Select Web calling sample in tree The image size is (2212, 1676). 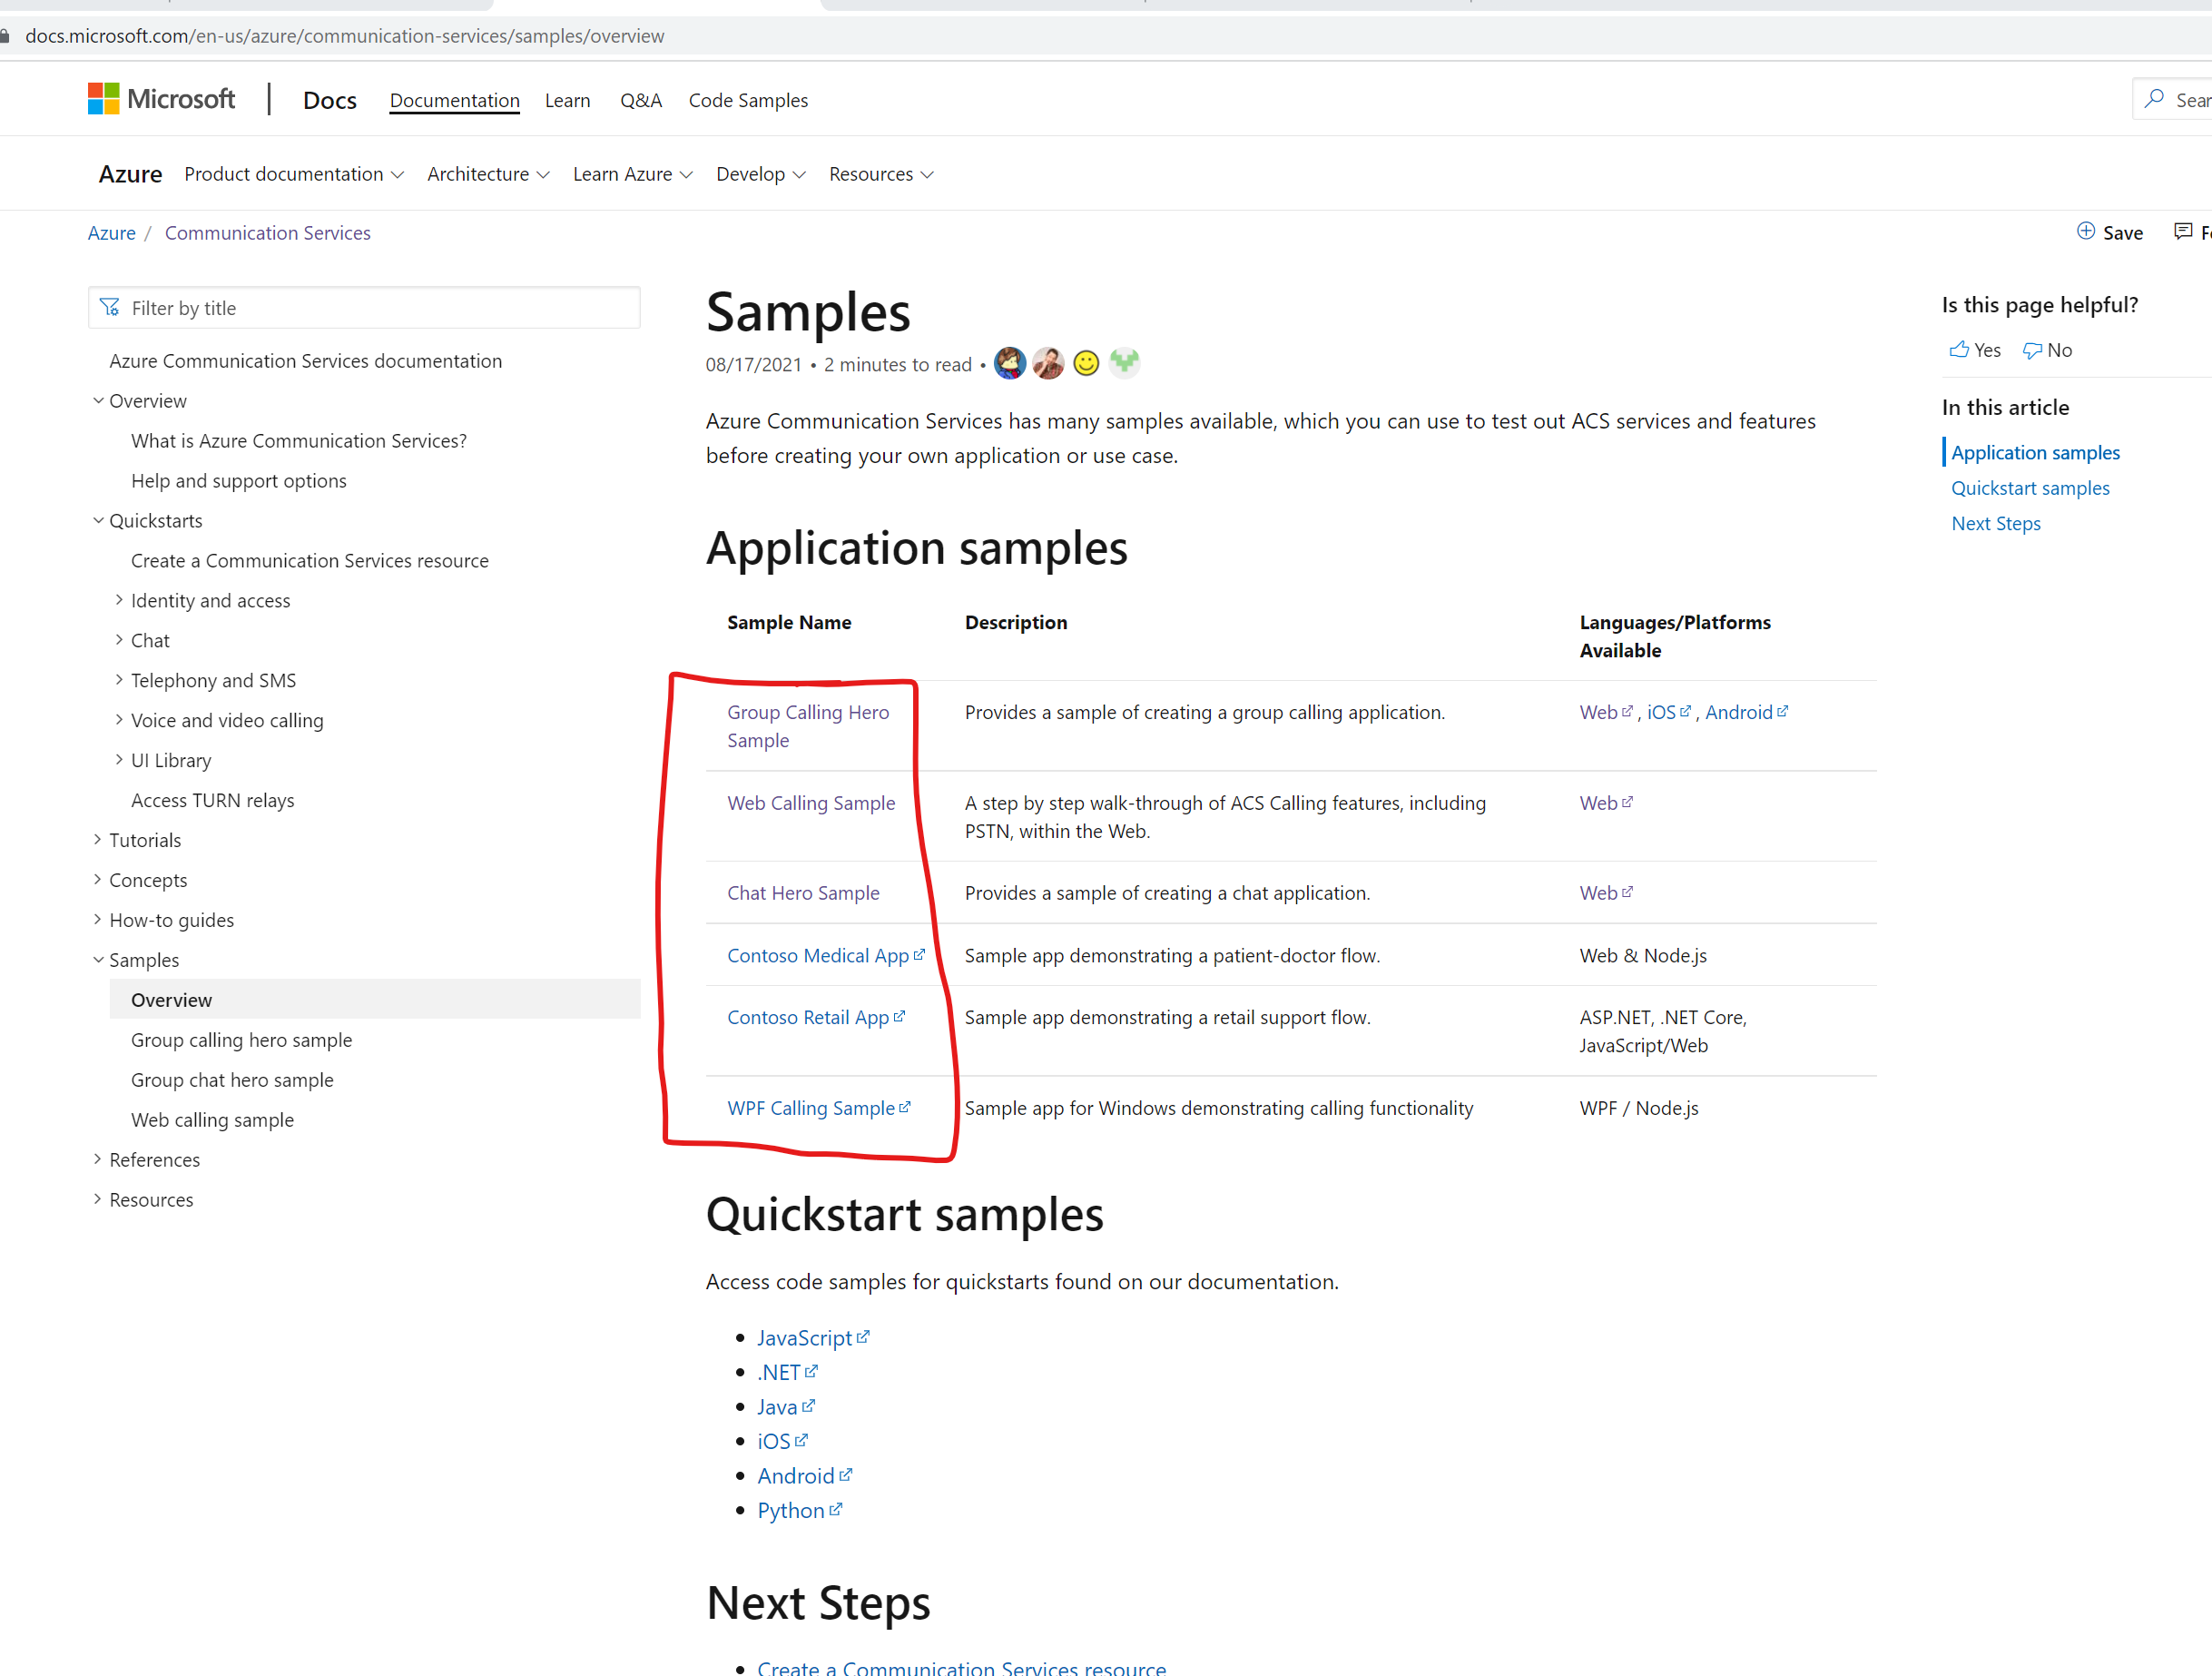(x=212, y=1120)
